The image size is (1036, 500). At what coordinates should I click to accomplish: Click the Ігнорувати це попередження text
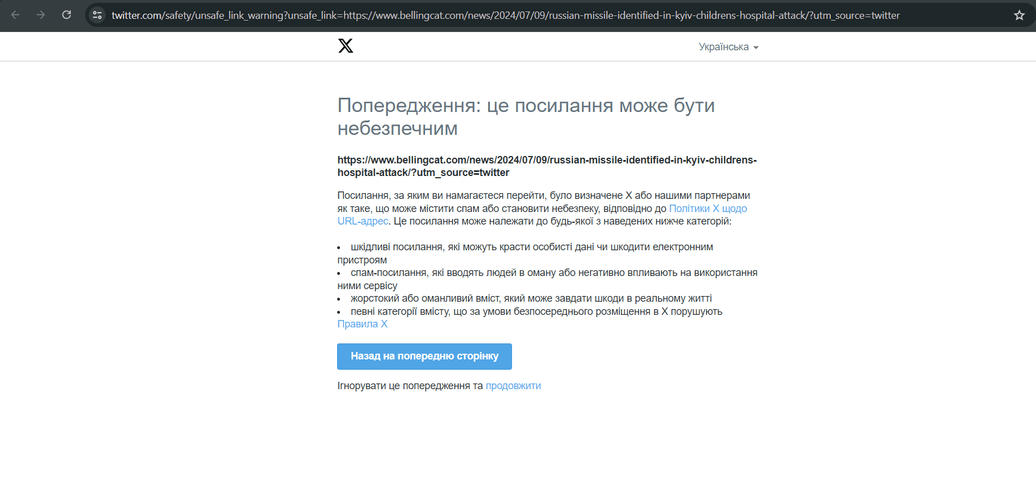coord(410,385)
